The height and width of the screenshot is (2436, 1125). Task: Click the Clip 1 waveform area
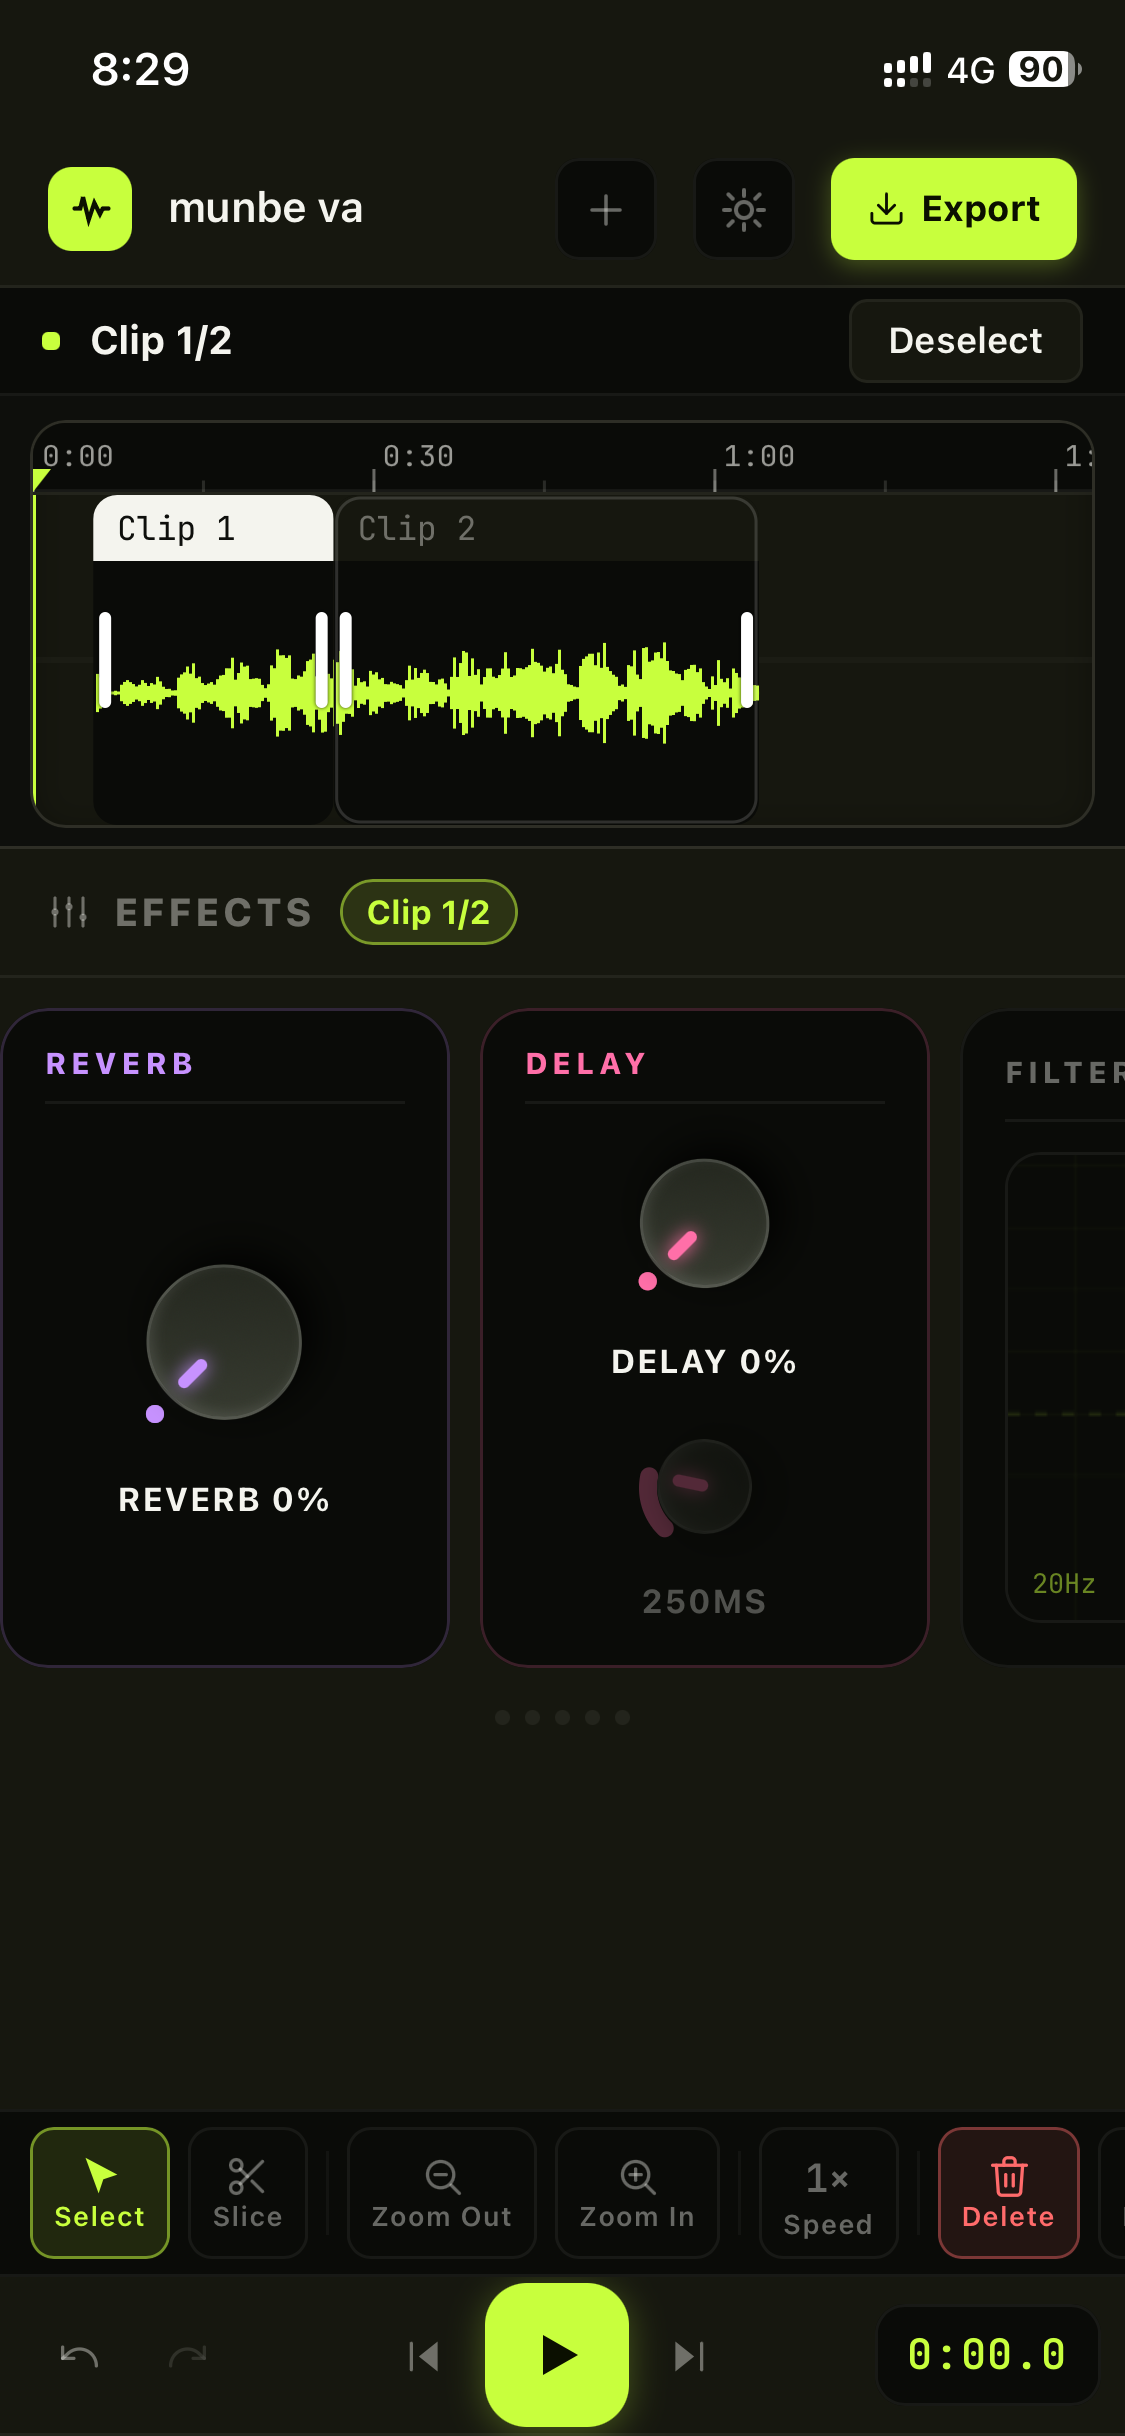[213, 690]
